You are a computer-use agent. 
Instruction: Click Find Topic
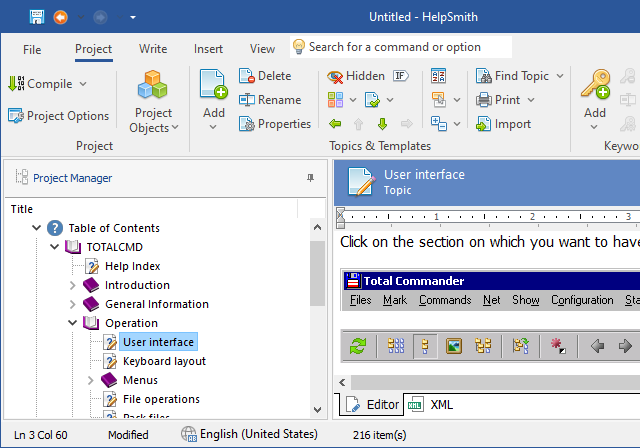(x=512, y=76)
